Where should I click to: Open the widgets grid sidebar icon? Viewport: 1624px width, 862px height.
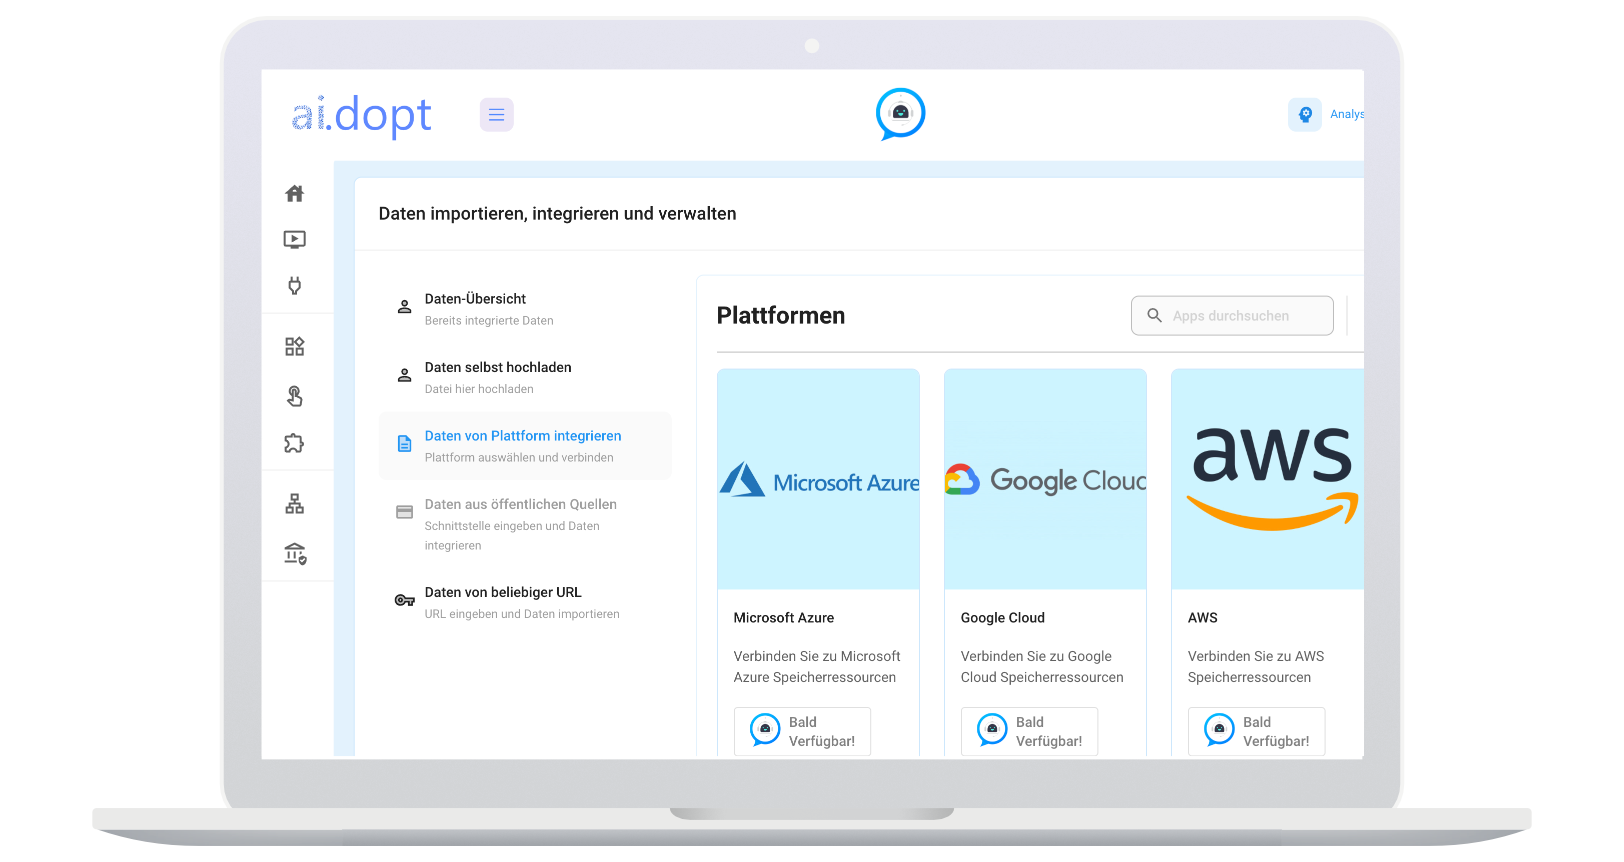[x=294, y=347]
